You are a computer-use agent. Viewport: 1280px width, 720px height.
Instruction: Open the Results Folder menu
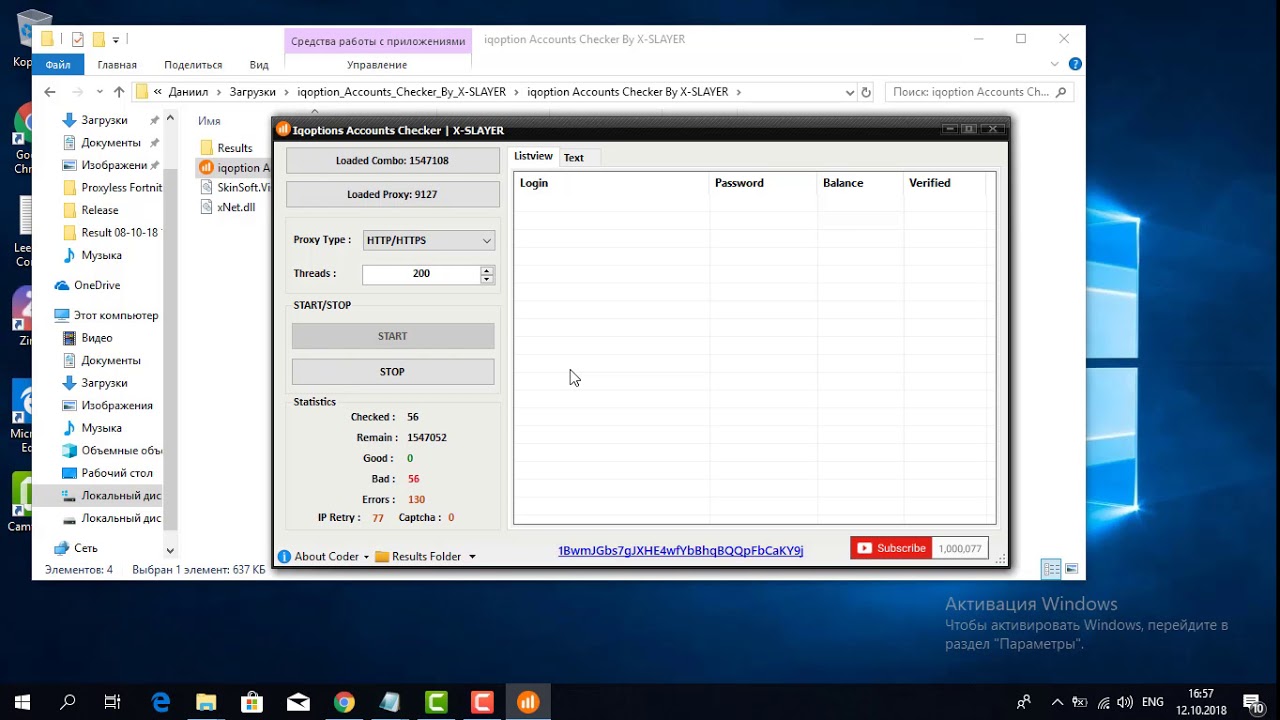point(425,557)
